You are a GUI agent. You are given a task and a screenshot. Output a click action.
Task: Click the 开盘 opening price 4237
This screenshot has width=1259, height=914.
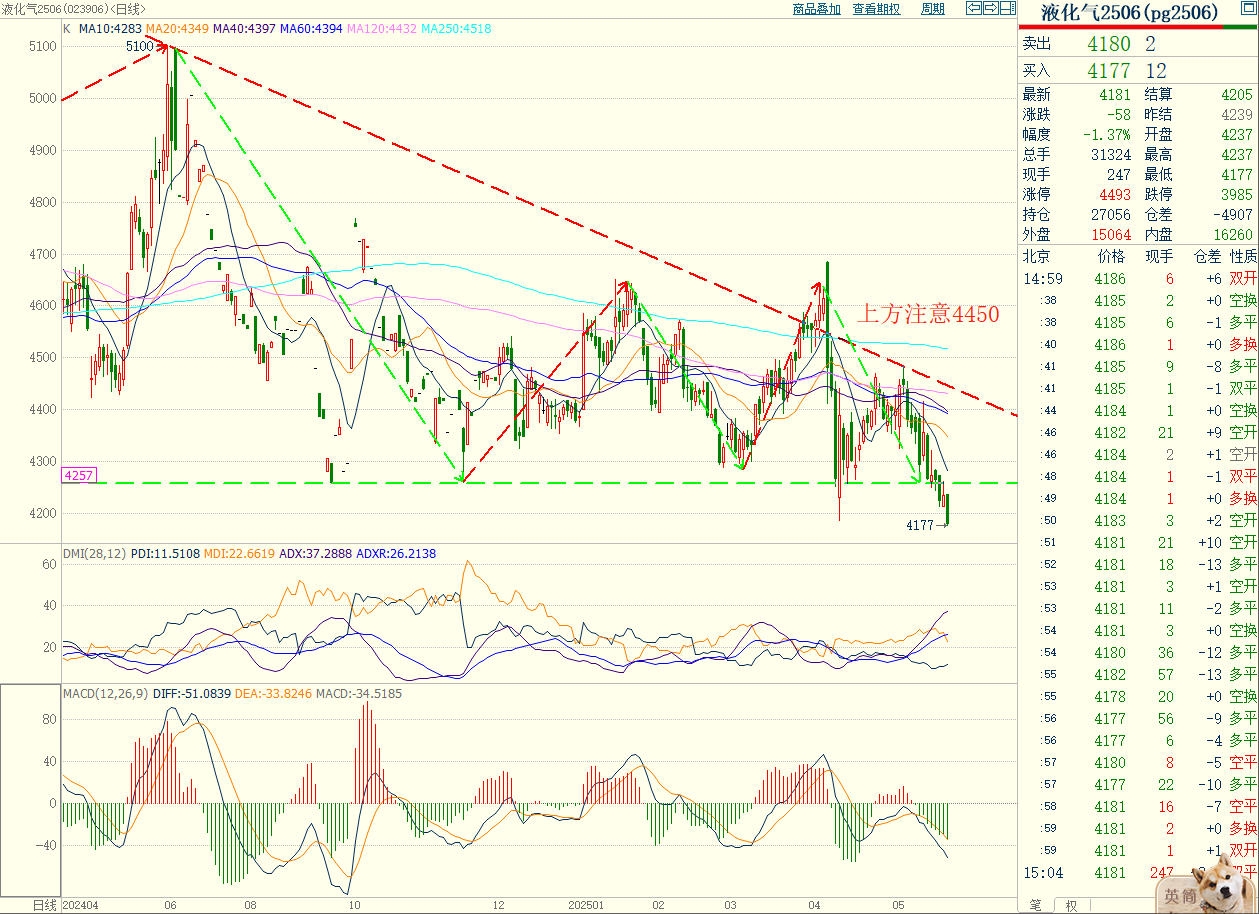(x=1236, y=135)
